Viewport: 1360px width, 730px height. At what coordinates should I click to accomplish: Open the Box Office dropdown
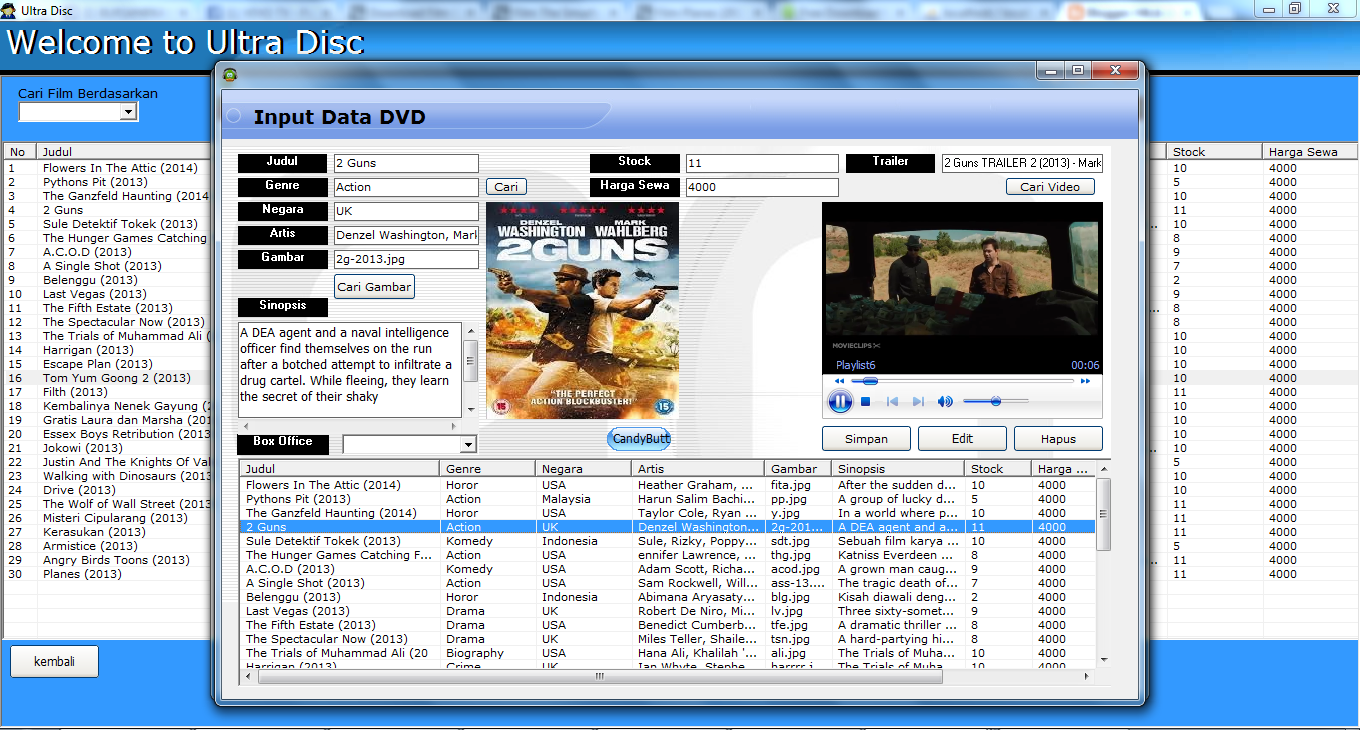[x=466, y=443]
